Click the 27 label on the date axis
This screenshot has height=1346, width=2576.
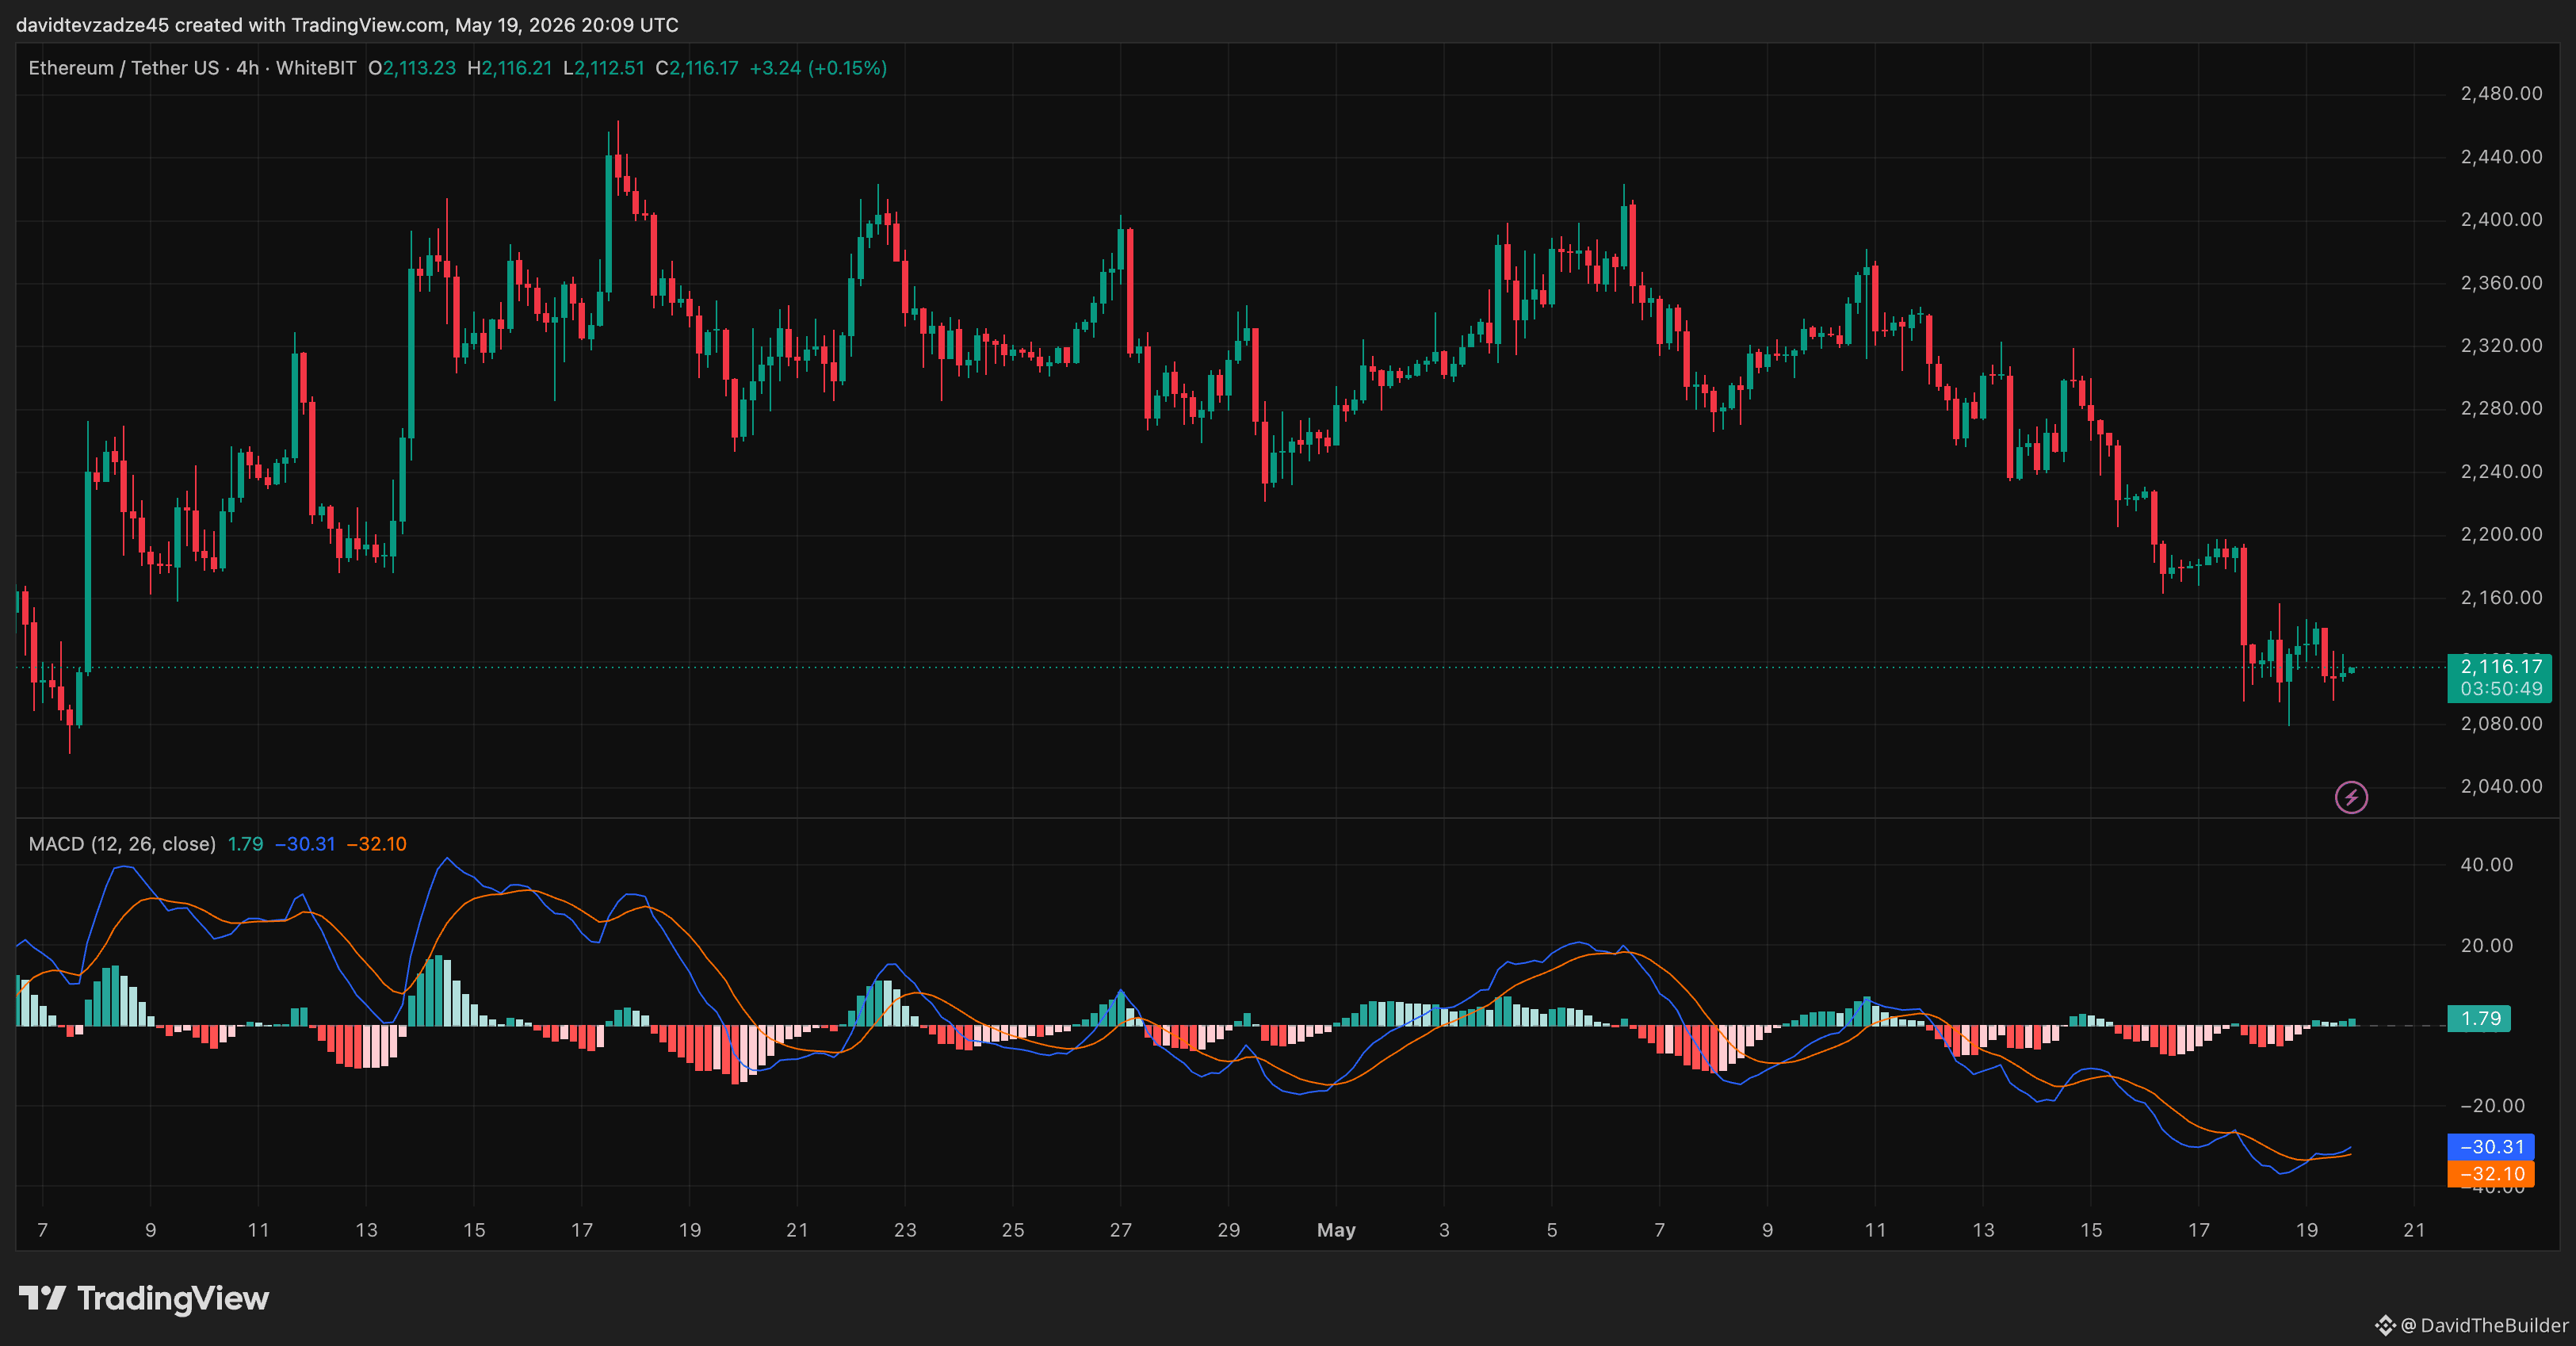[x=1121, y=1230]
